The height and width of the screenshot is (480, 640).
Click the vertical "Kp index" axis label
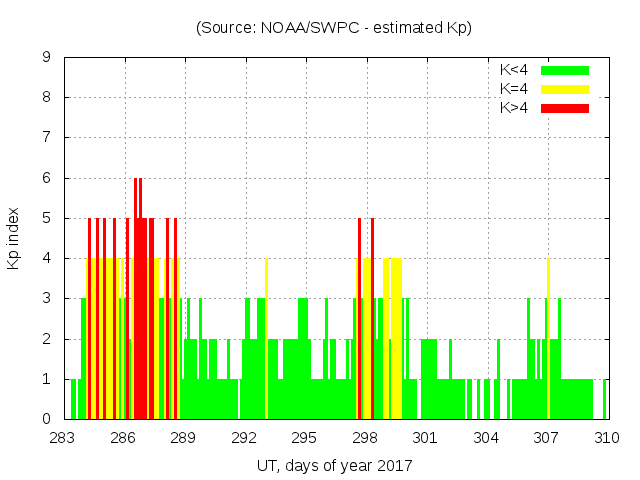(x=14, y=238)
